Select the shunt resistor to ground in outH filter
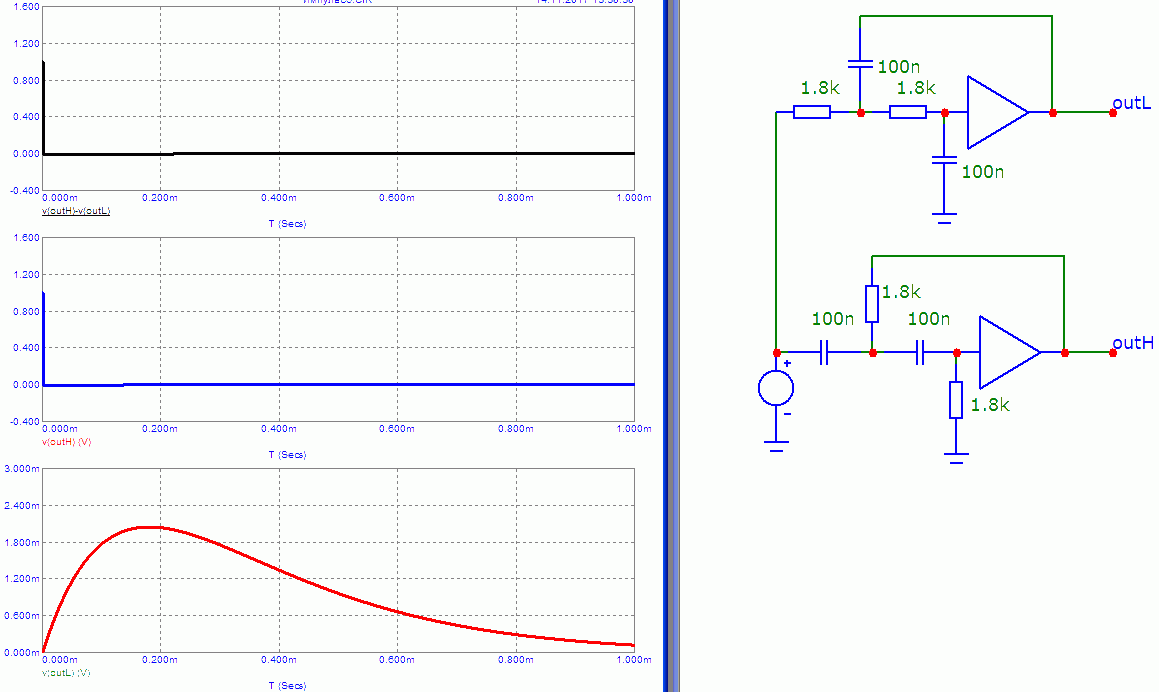Viewport: 1159px width, 692px height. coord(956,400)
